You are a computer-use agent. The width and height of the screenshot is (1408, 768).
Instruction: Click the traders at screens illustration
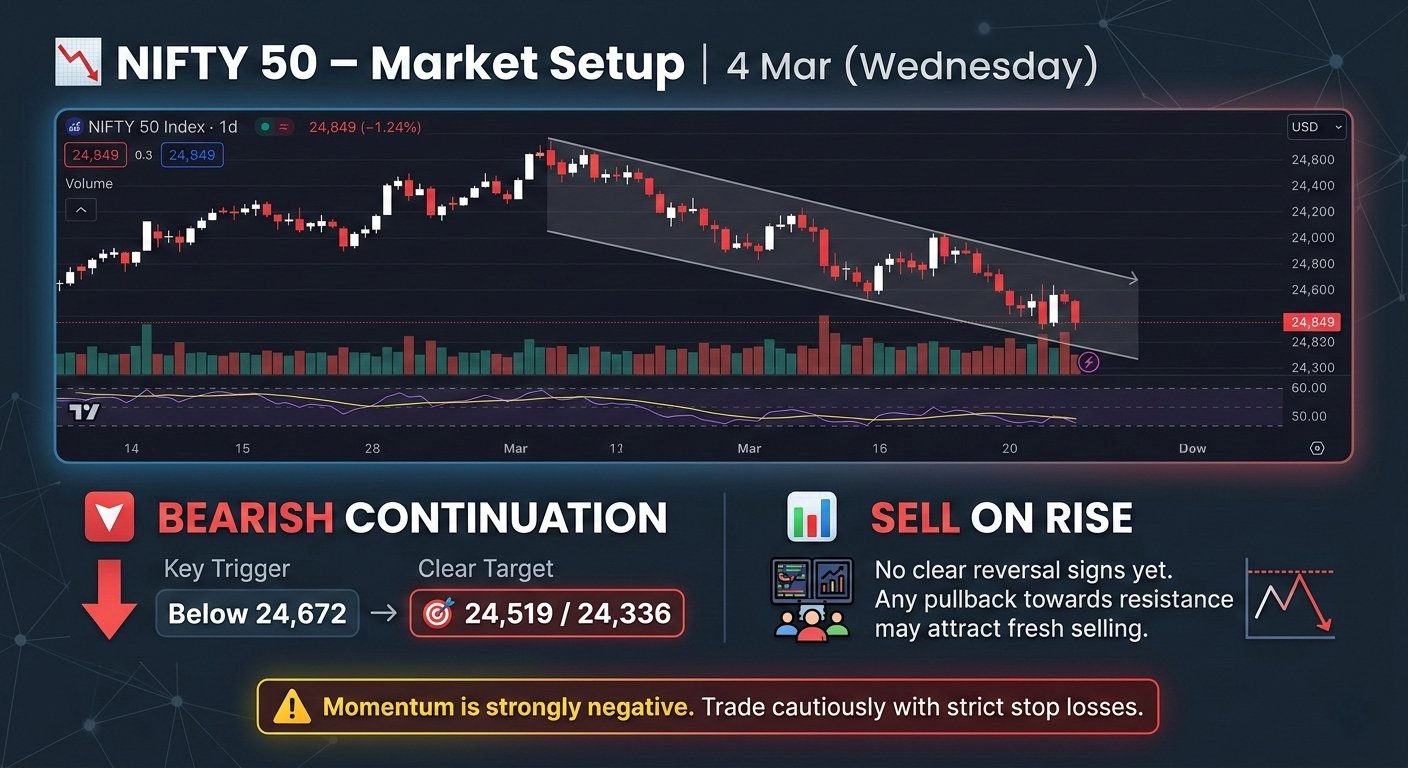(811, 599)
